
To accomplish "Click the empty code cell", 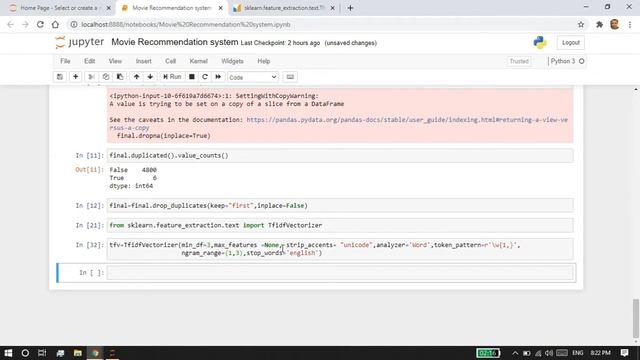I will (x=340, y=273).
